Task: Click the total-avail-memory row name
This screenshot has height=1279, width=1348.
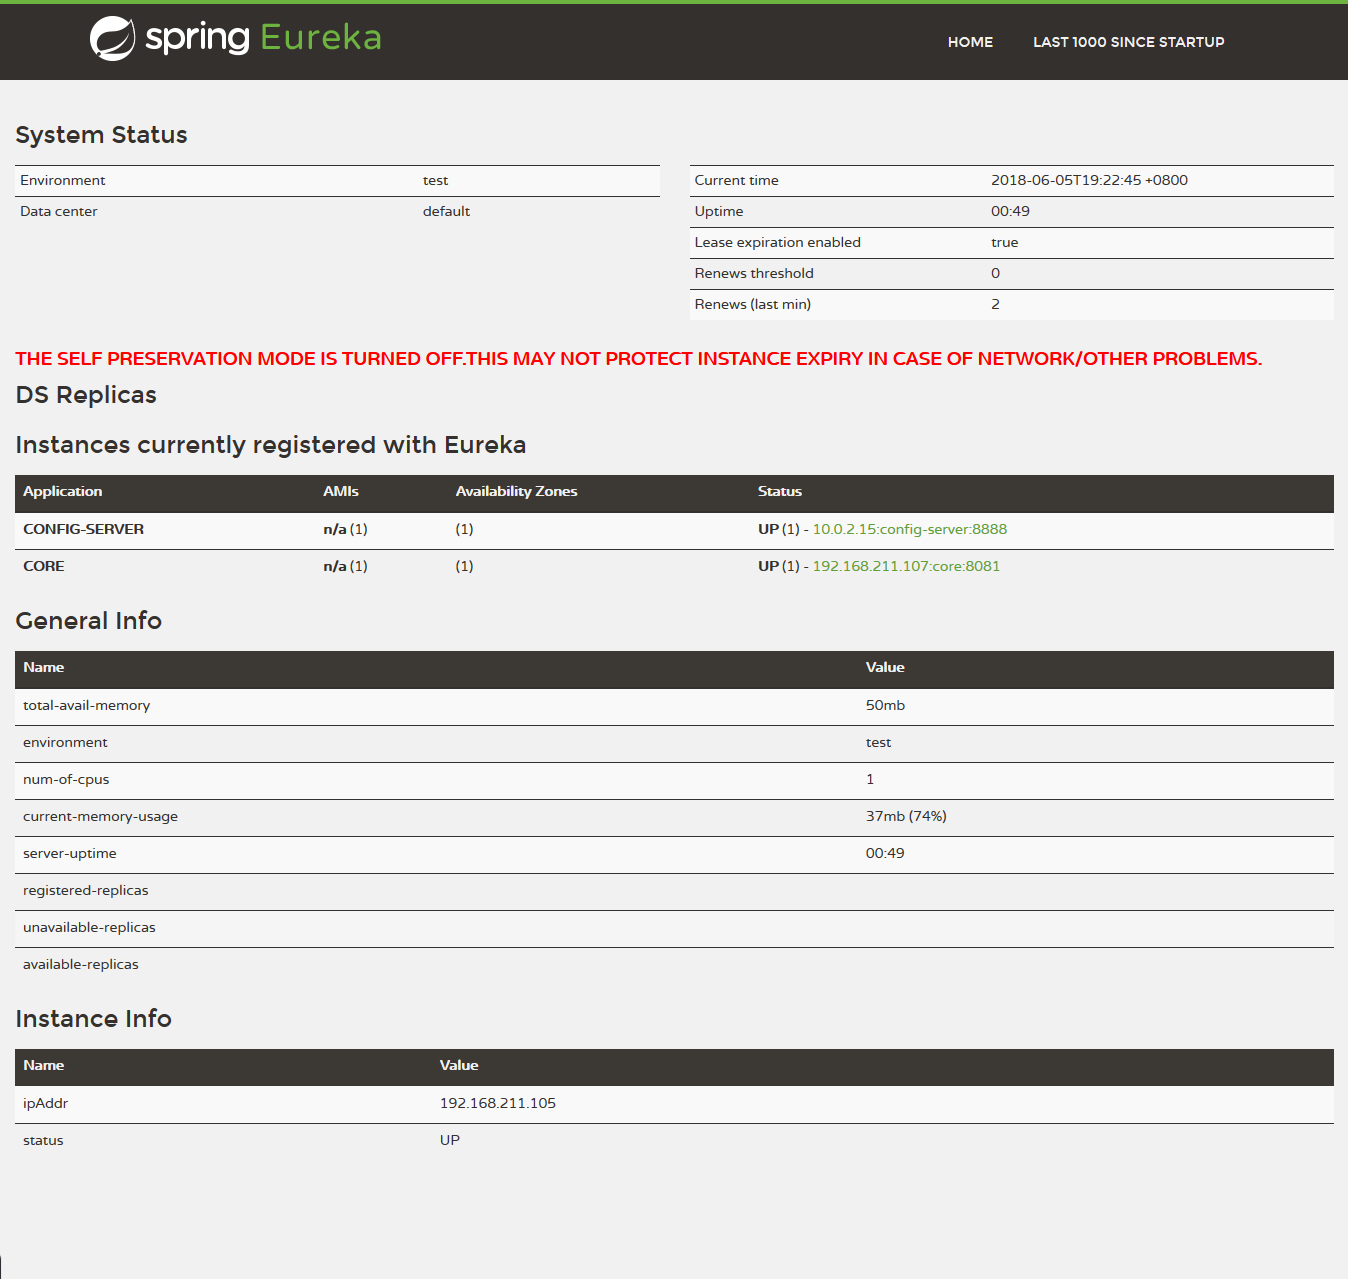Action: [86, 705]
